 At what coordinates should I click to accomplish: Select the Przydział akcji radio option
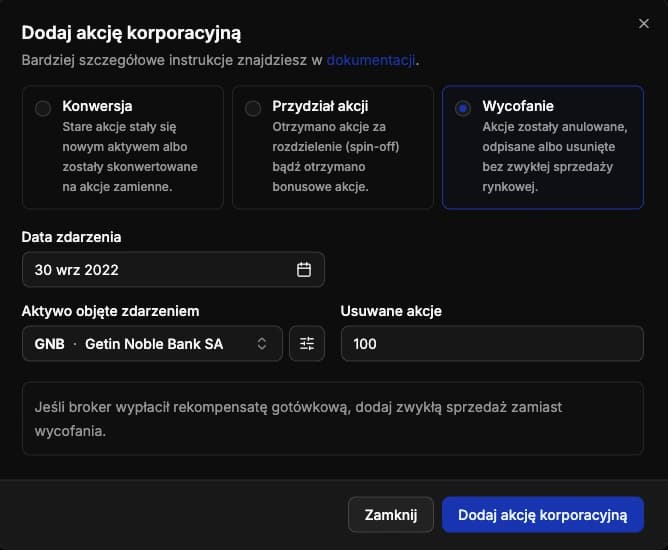253,108
